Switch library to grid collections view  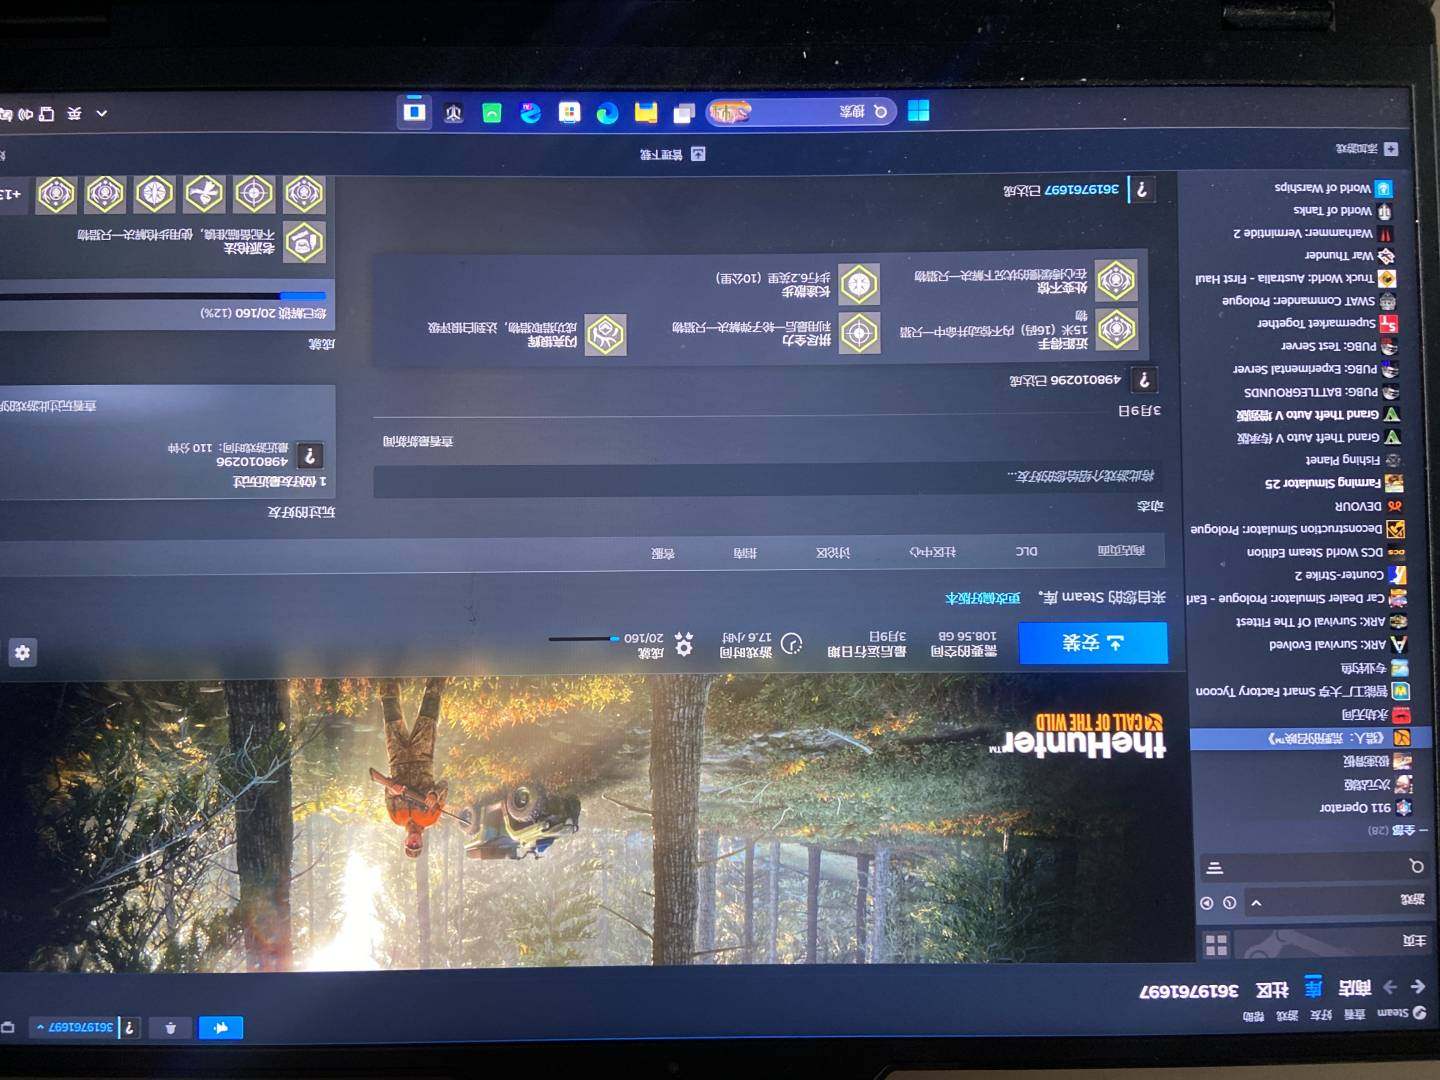1216,944
